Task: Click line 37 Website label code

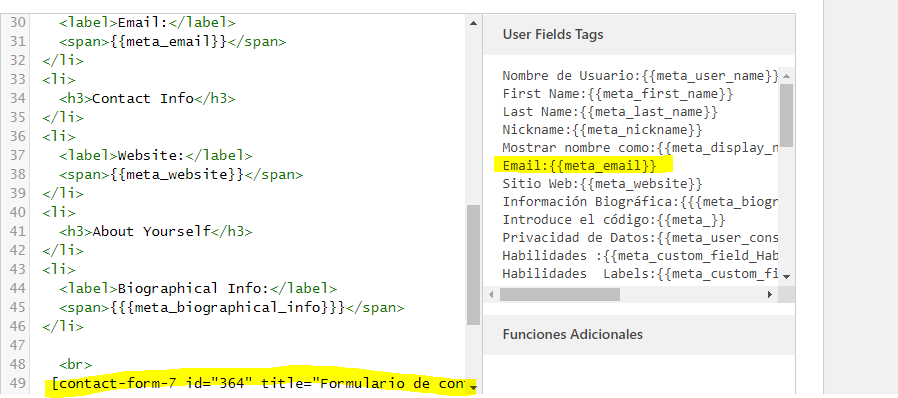Action: tap(155, 155)
